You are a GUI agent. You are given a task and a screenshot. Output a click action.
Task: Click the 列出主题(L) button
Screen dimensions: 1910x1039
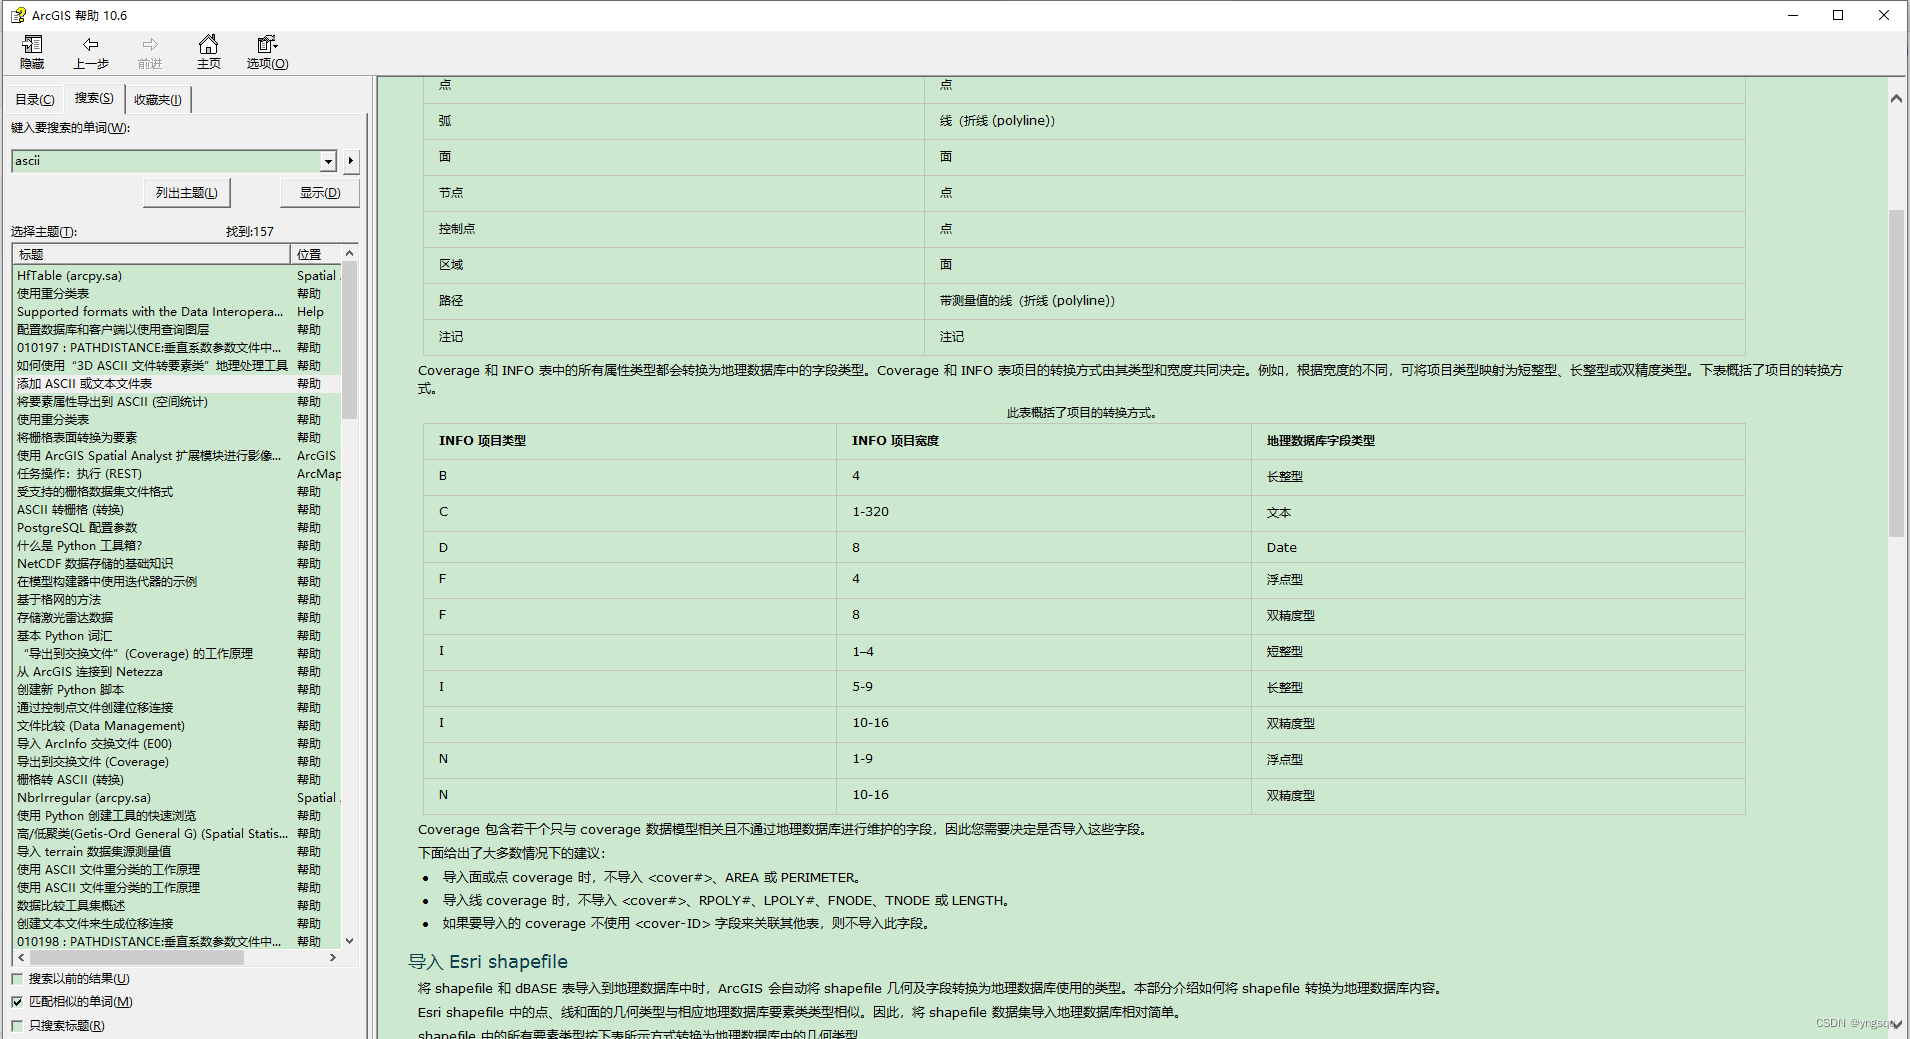[187, 193]
